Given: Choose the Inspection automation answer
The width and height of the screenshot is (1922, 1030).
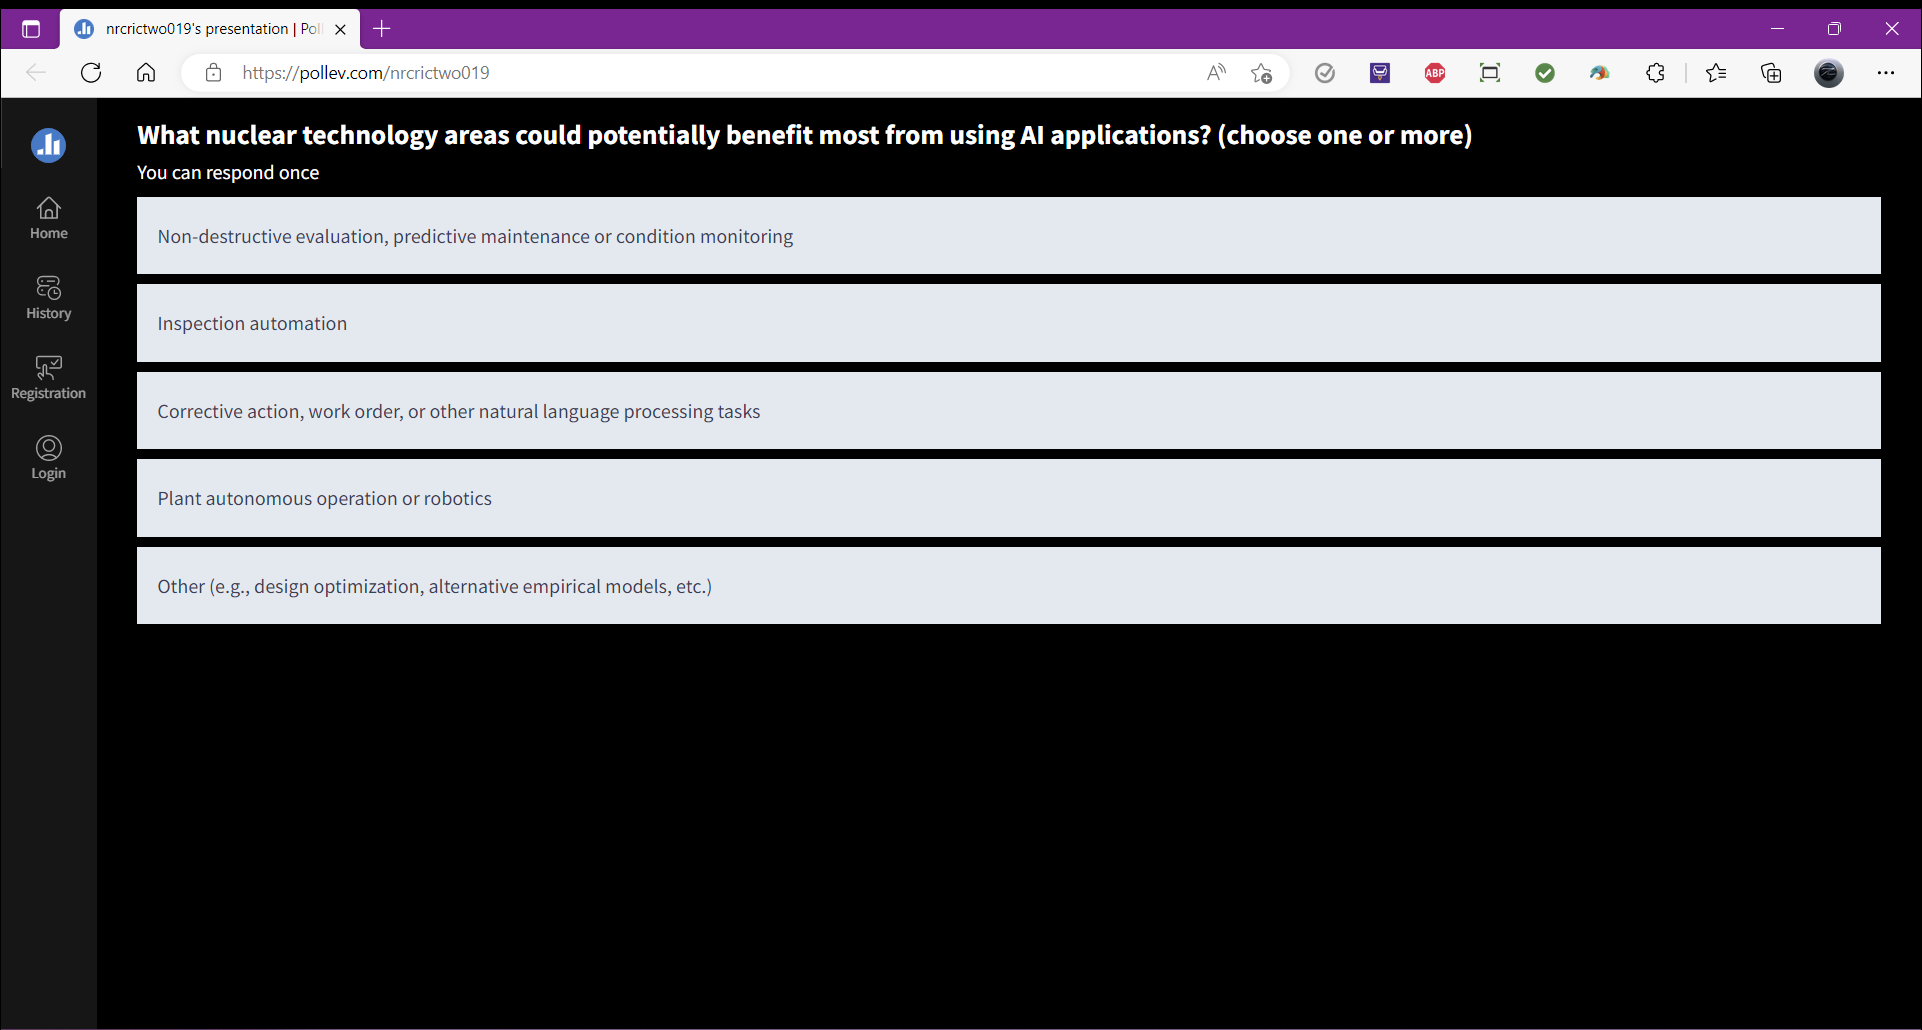Looking at the screenshot, I should click(x=1008, y=323).
